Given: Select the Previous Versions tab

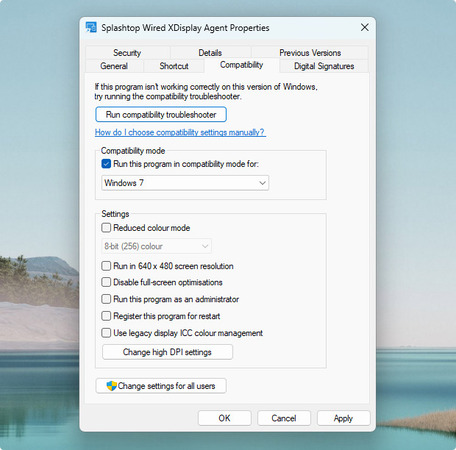Looking at the screenshot, I should 310,53.
